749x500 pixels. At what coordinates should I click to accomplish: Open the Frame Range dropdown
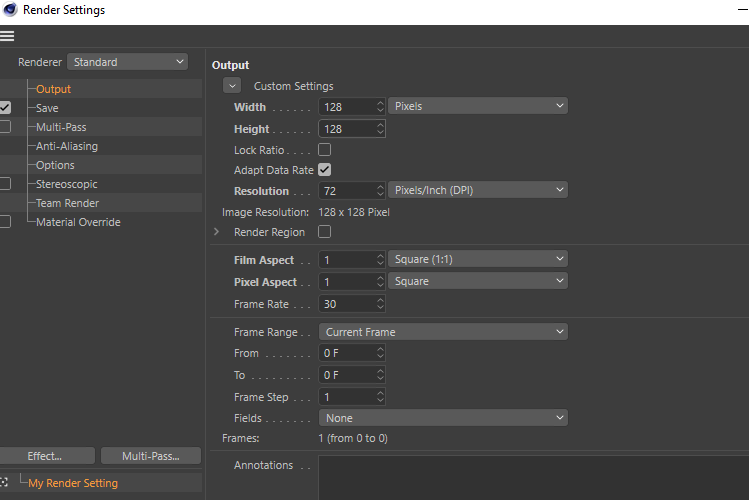(443, 332)
